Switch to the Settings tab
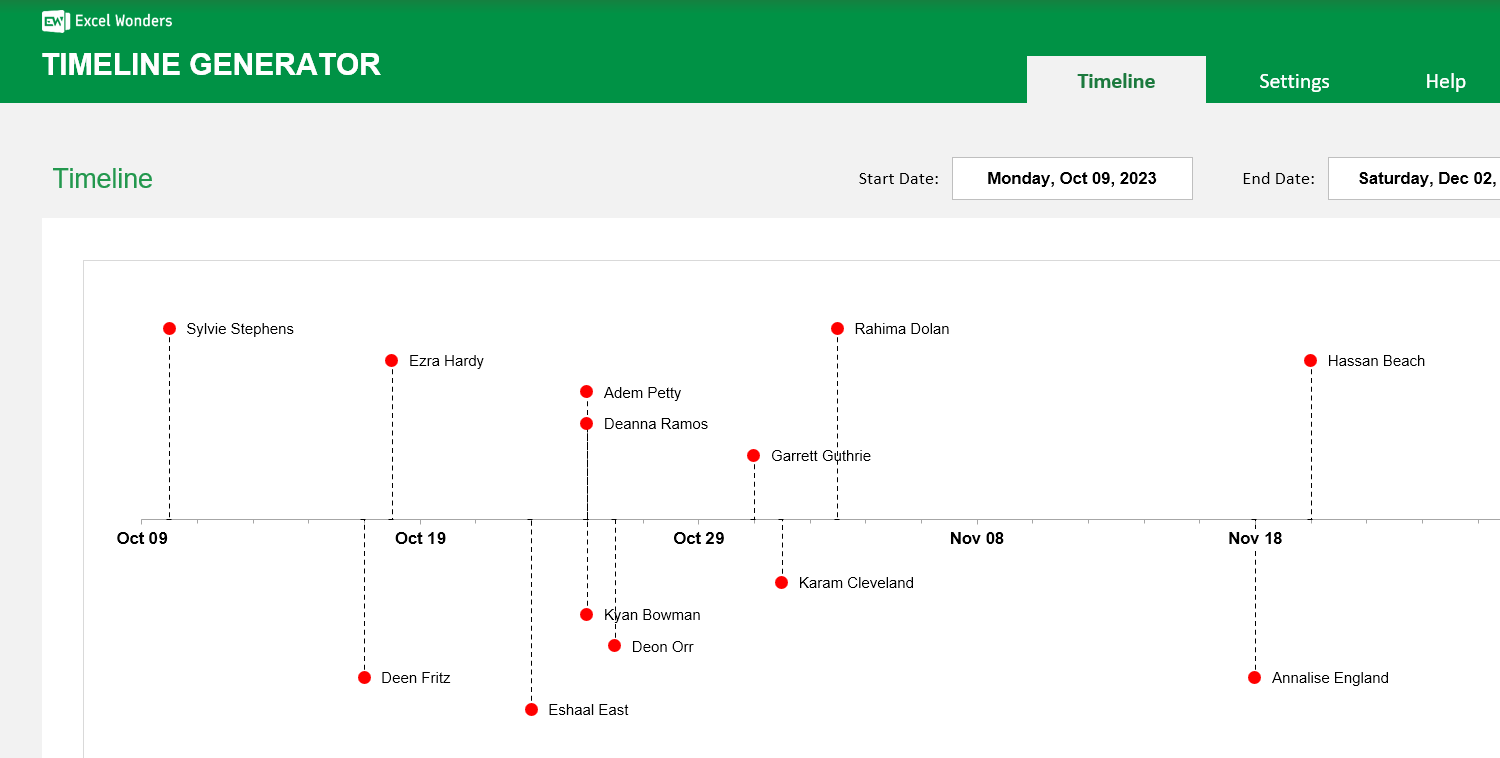Screen dimensions: 1500x758 [x=1293, y=80]
